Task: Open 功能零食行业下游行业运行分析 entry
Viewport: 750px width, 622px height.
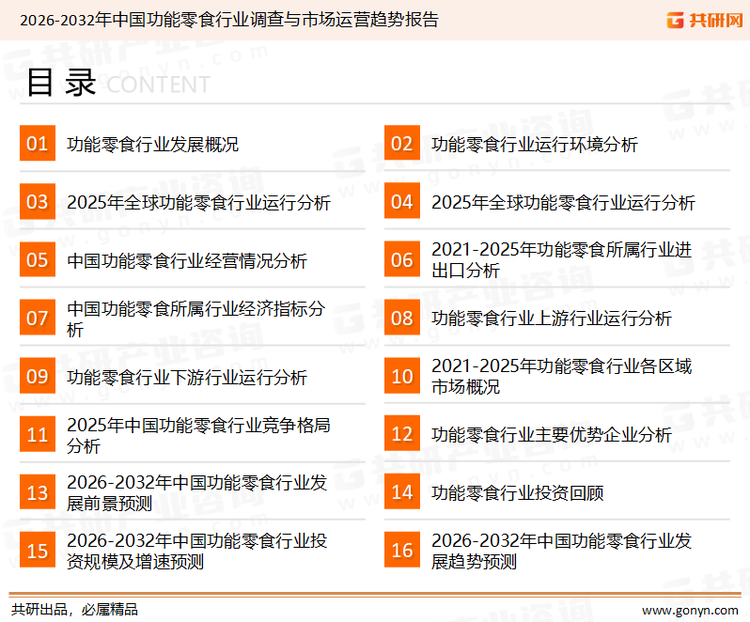Action: pos(187,376)
